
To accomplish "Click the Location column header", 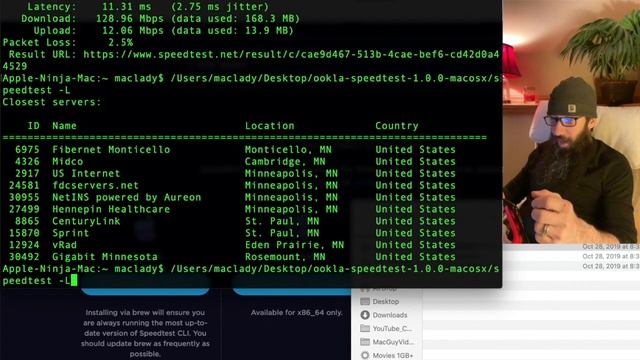I will coord(269,126).
